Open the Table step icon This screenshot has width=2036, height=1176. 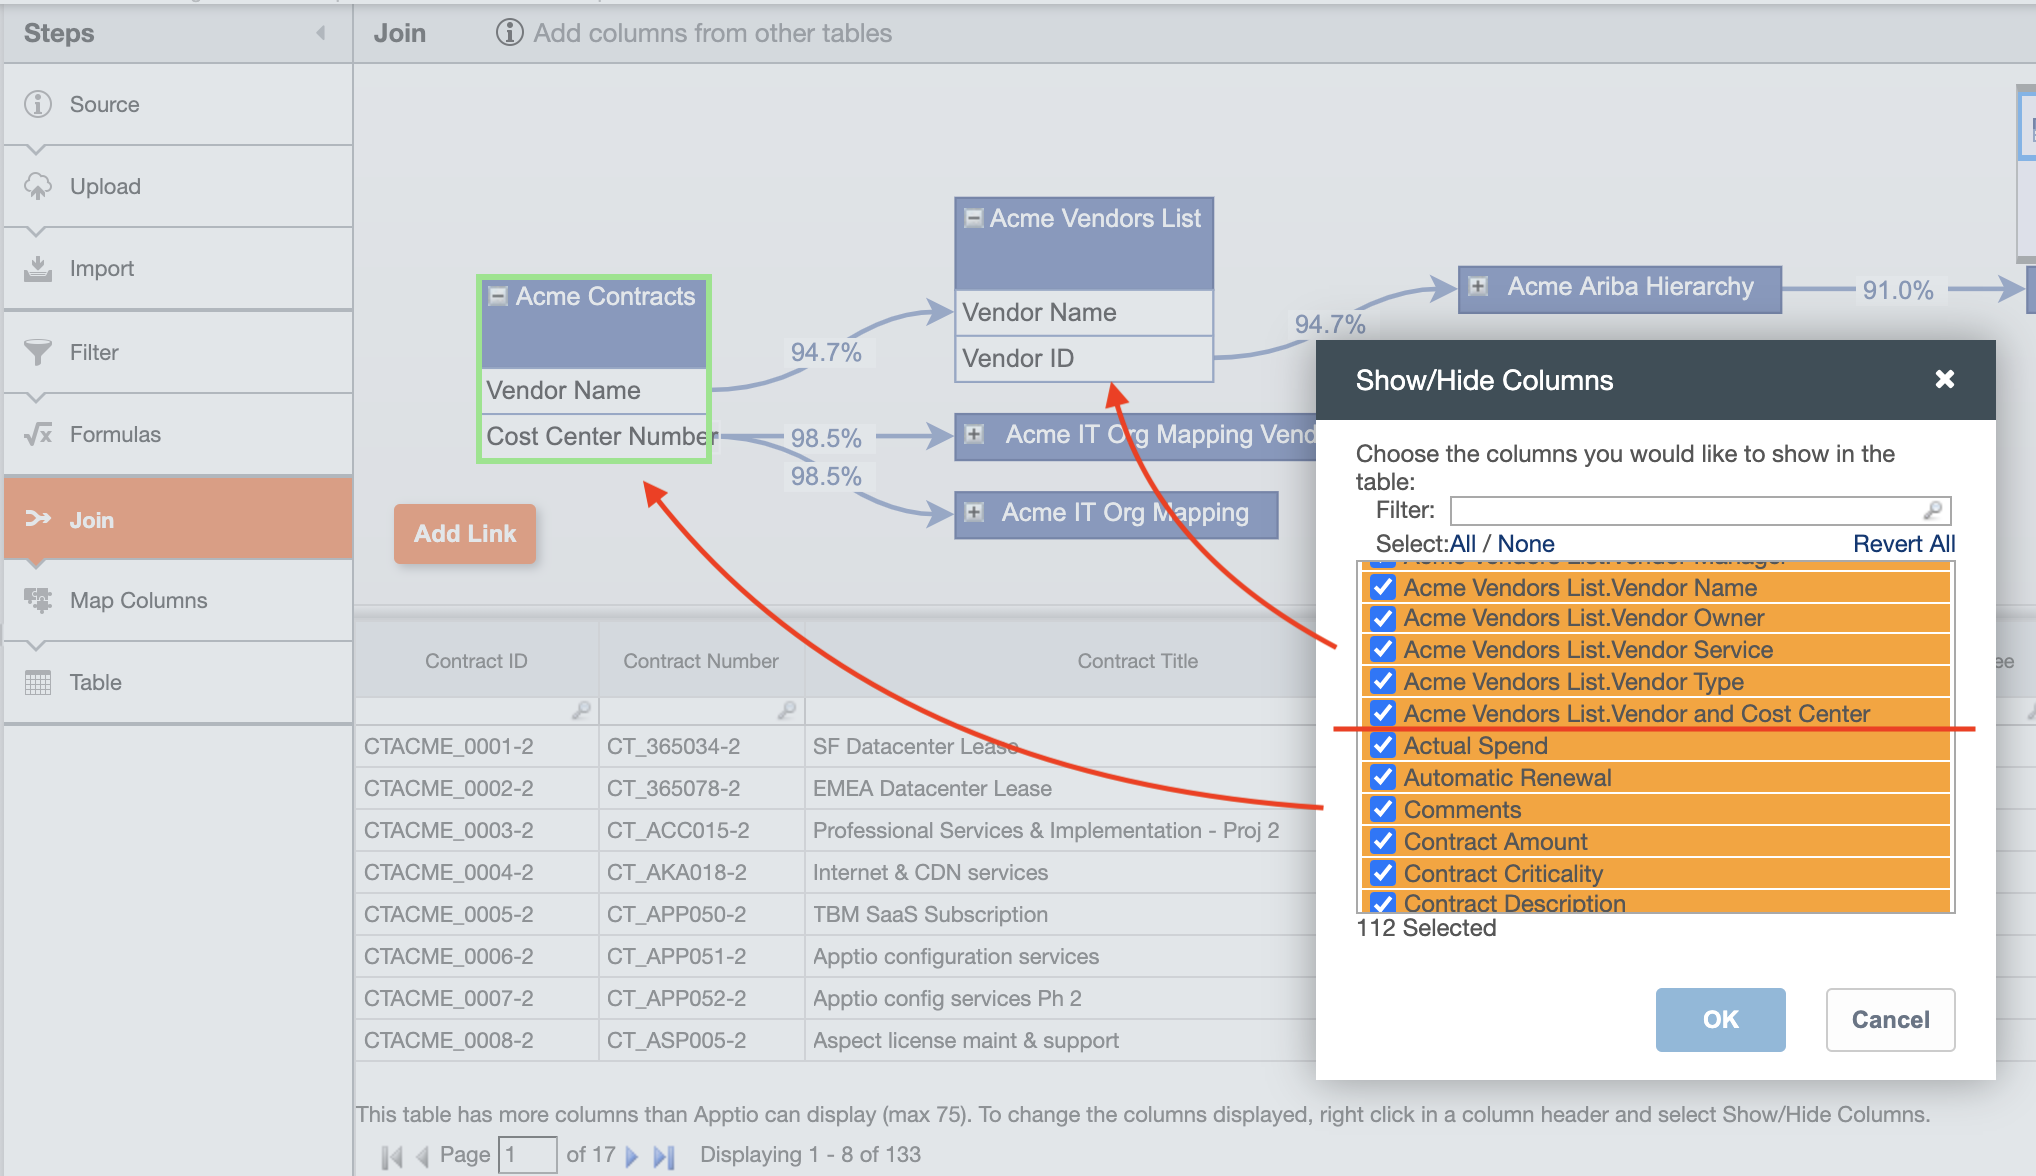coord(38,682)
